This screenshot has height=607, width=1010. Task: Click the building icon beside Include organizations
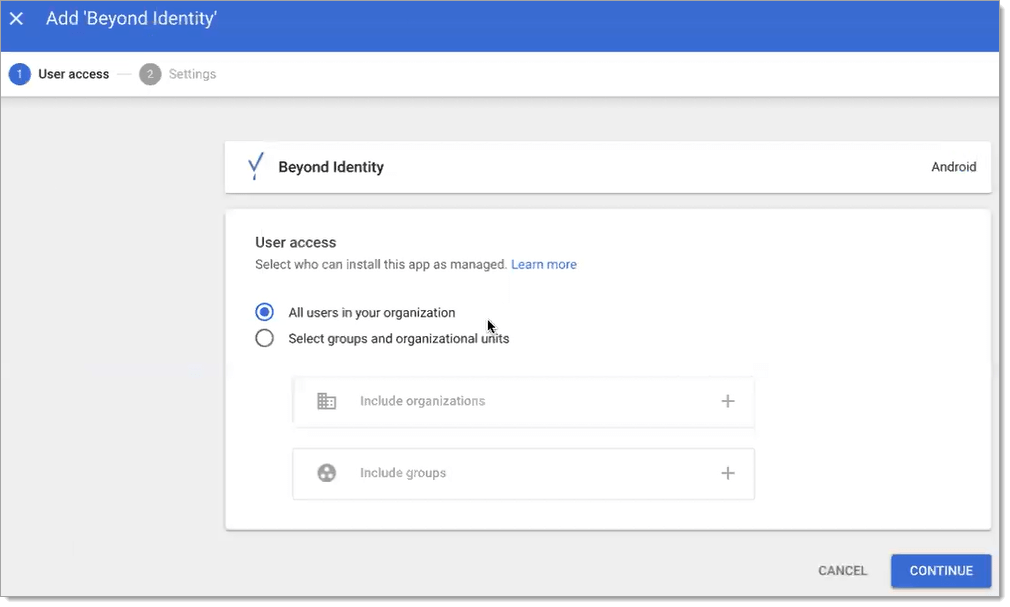[326, 400]
